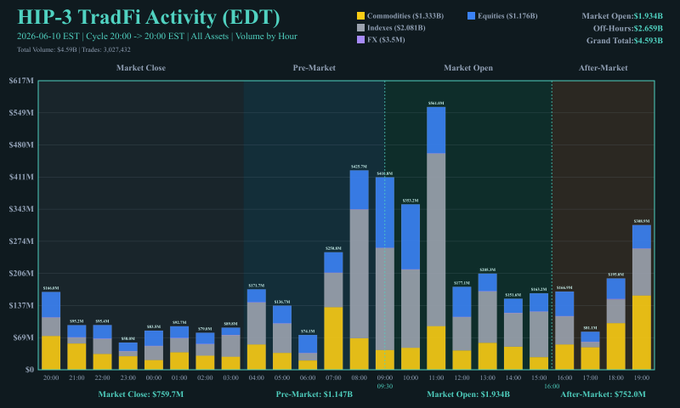
Task: Click the '$136.7M' value above the 05:00 bar
Action: pos(282,302)
